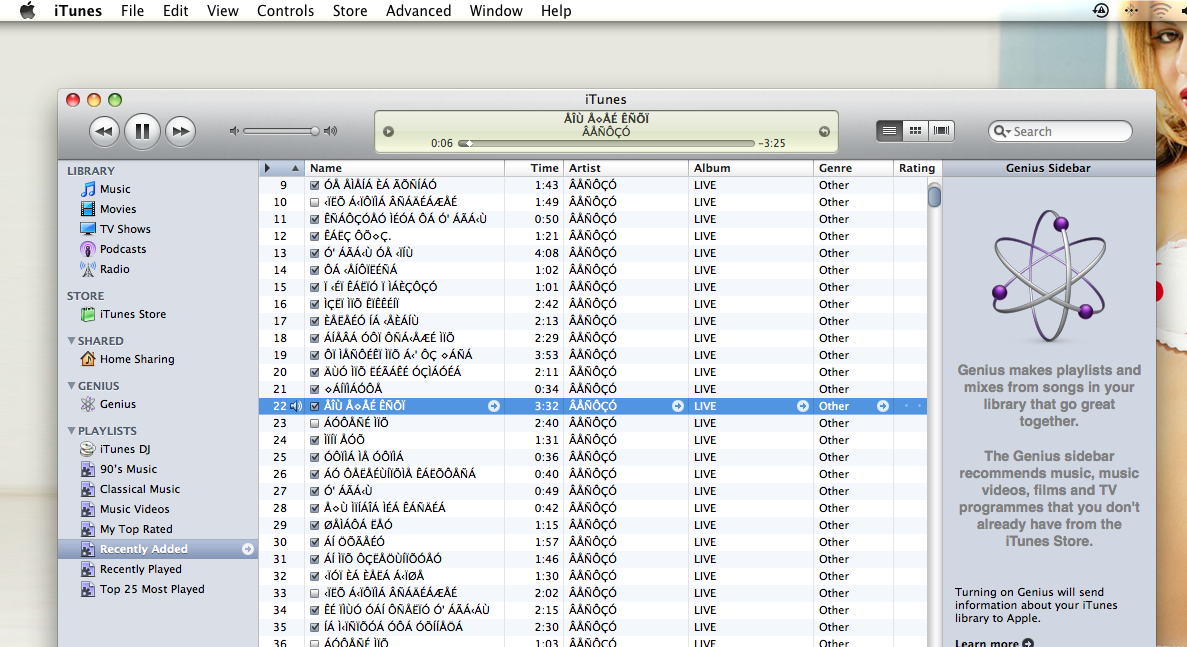Check the checkbox for track 23
The width and height of the screenshot is (1187, 647).
coord(314,423)
